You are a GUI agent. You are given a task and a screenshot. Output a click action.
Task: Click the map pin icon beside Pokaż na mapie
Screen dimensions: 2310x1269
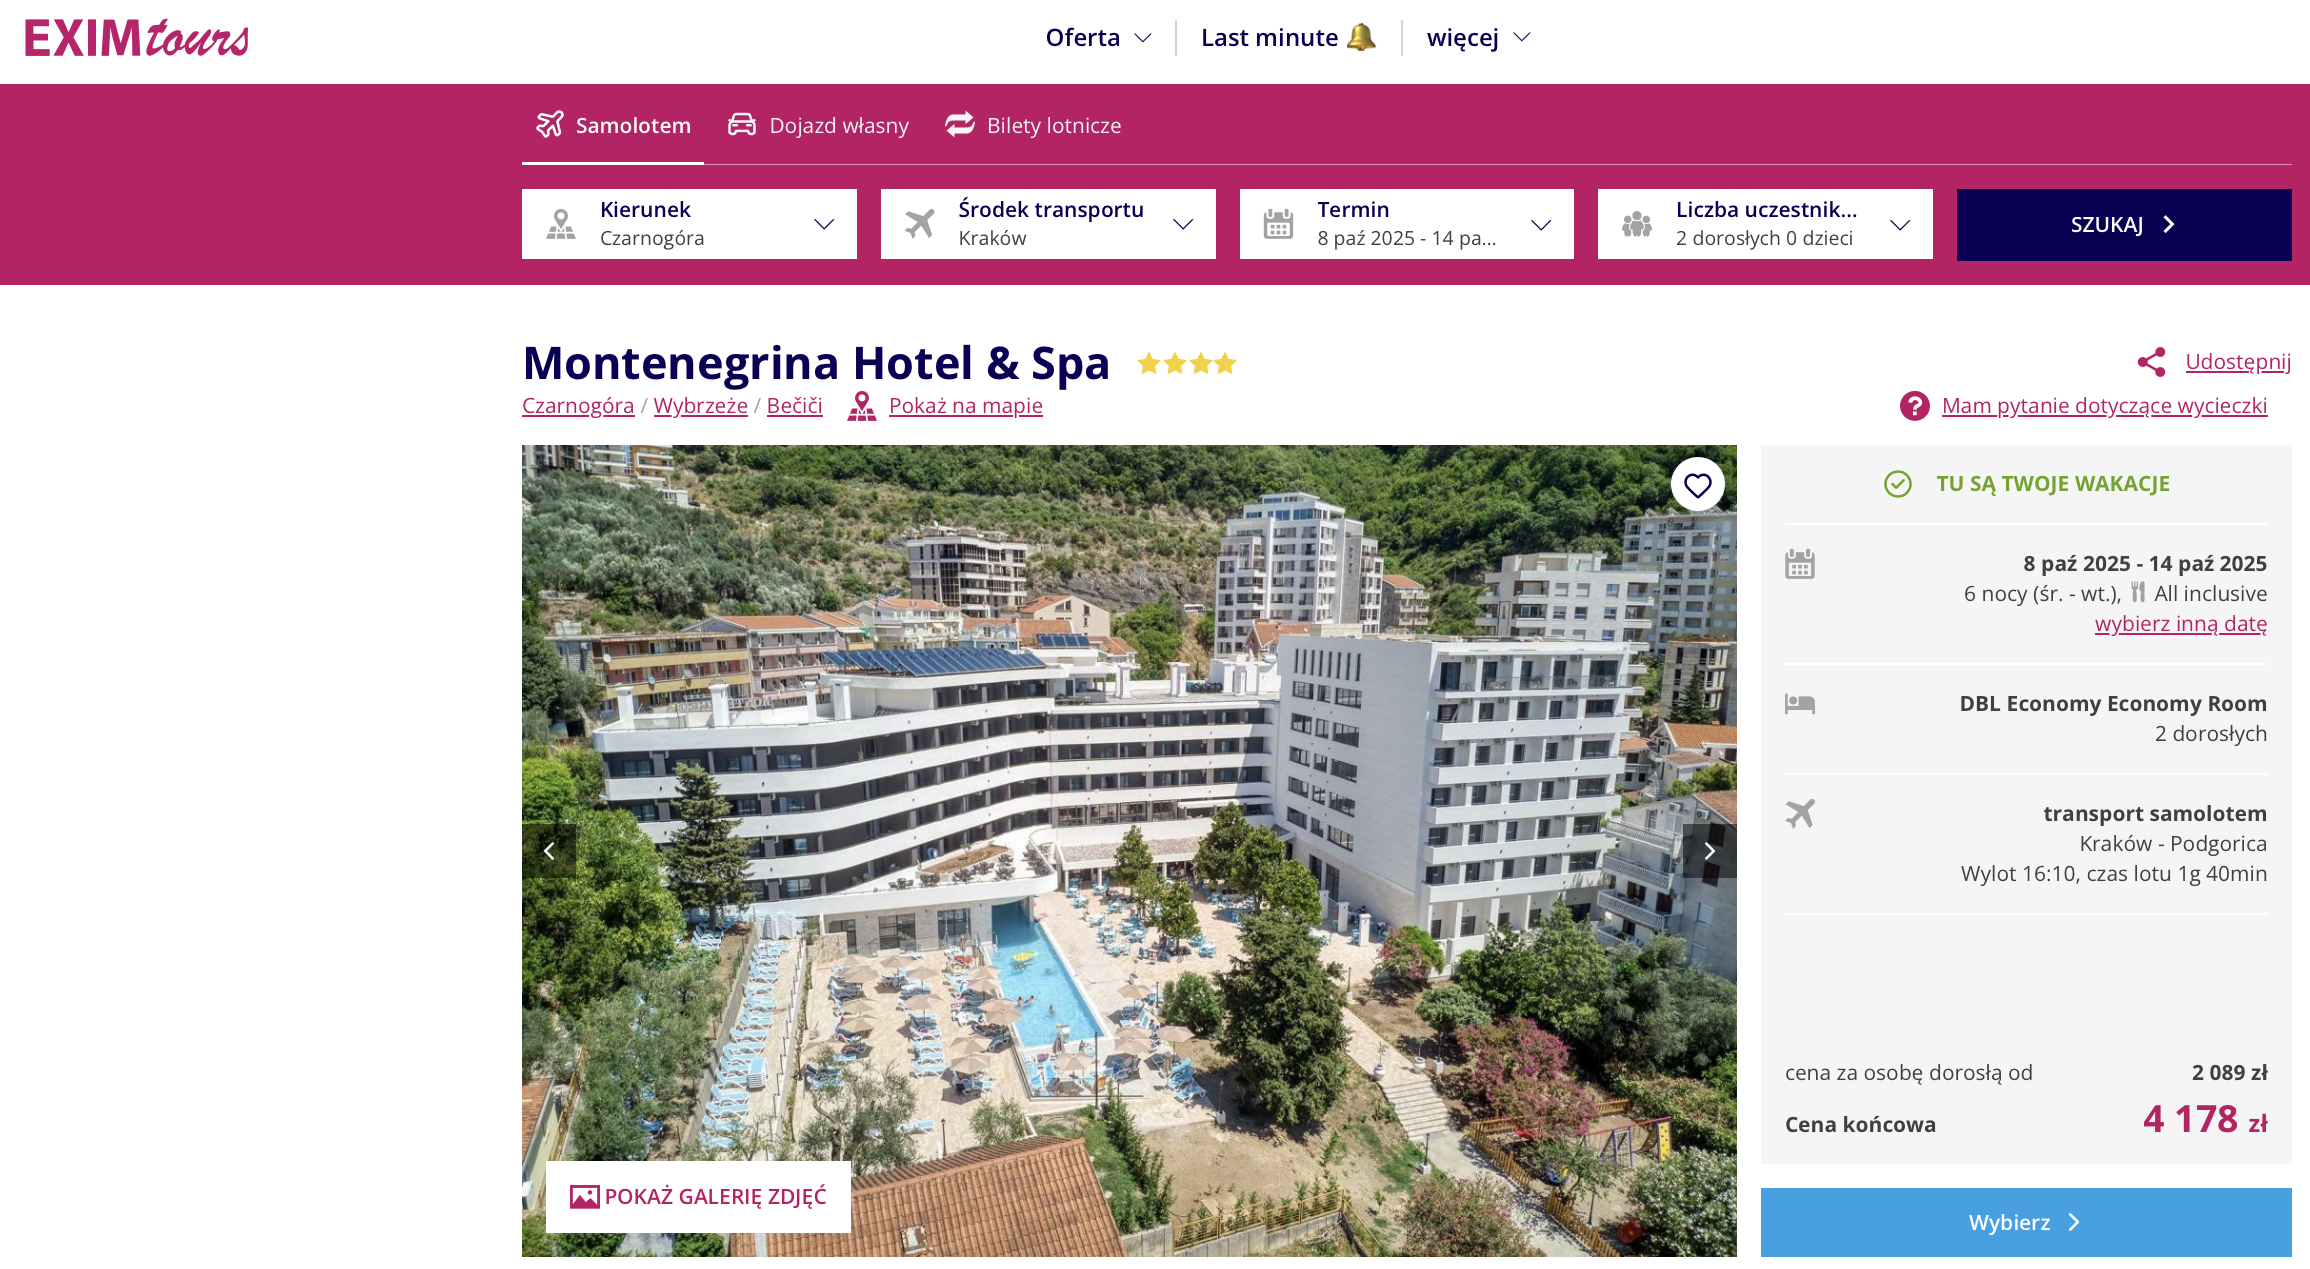coord(861,406)
